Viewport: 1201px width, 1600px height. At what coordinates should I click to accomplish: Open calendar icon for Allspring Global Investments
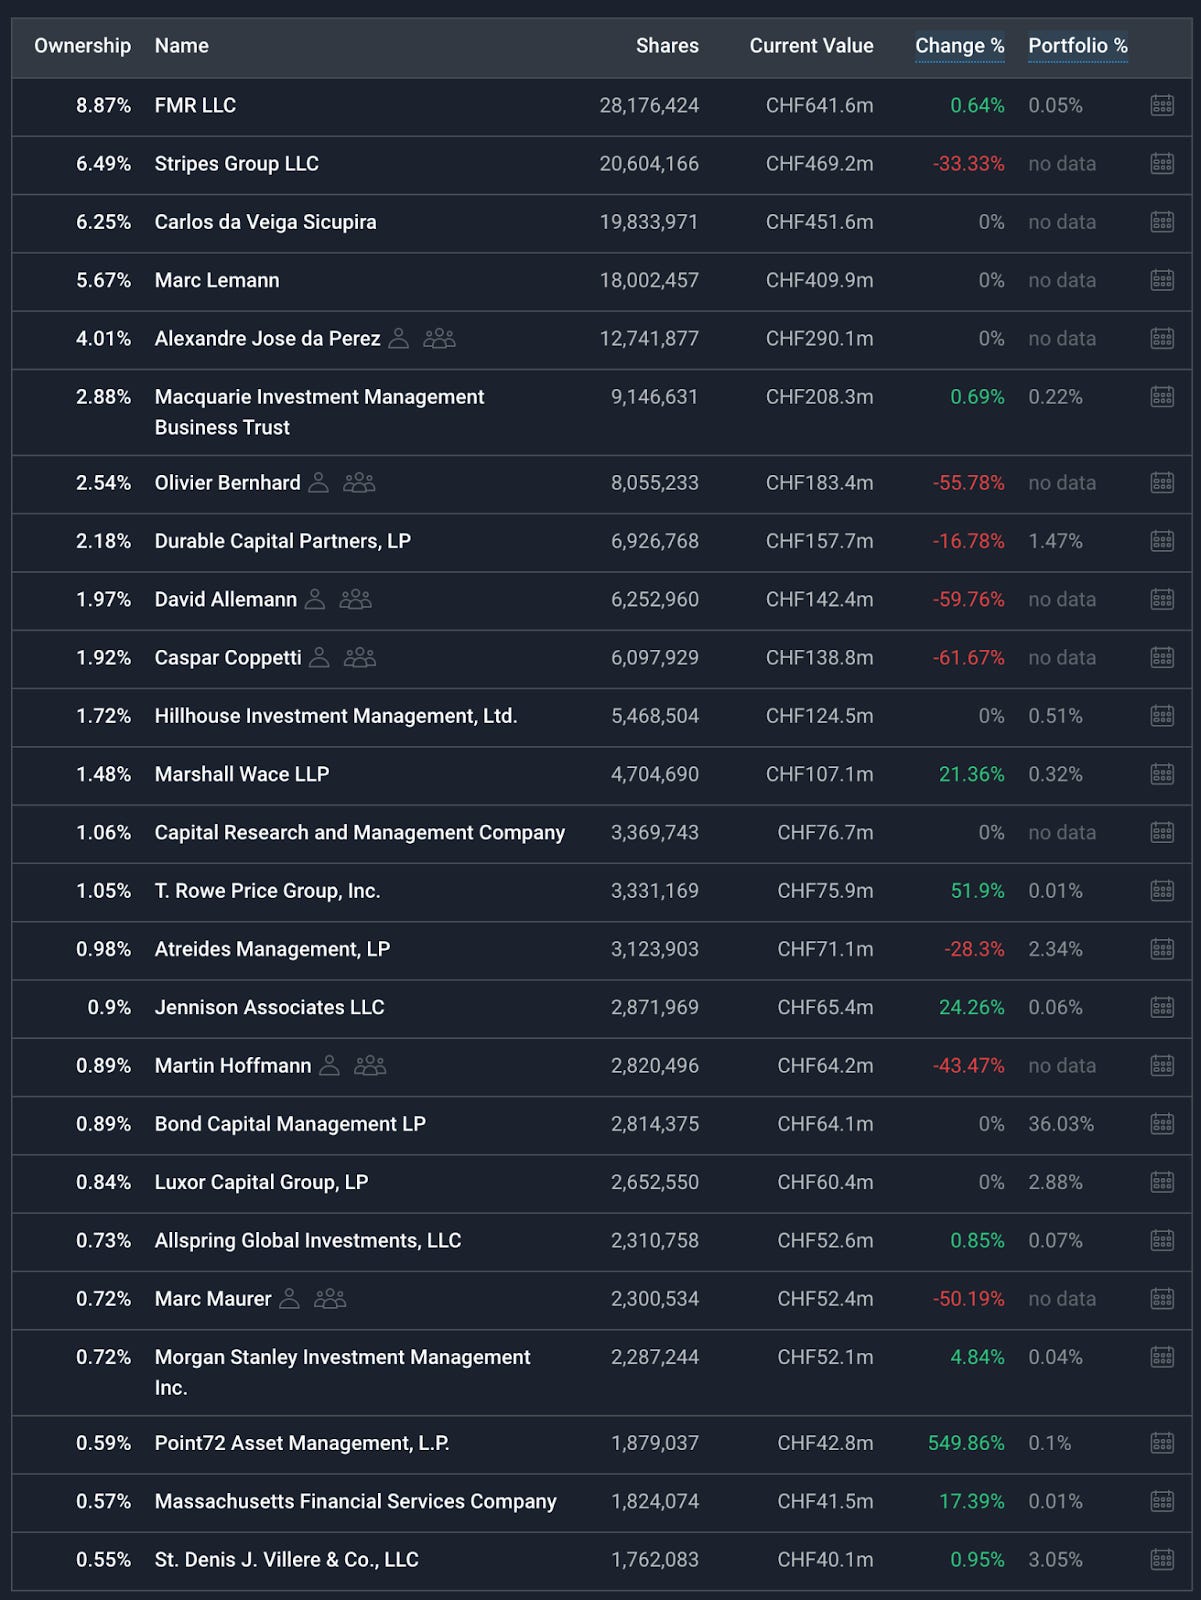pyautogui.click(x=1162, y=1240)
